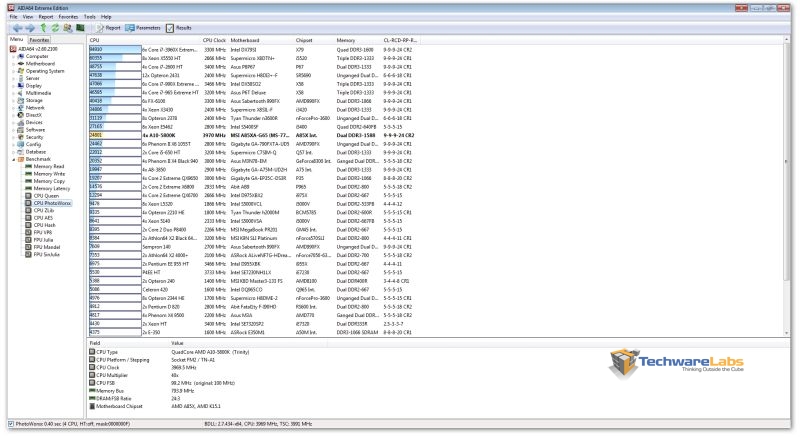Expand the Database tree node
Viewport: 800px width, 437px height.
click(x=14, y=152)
